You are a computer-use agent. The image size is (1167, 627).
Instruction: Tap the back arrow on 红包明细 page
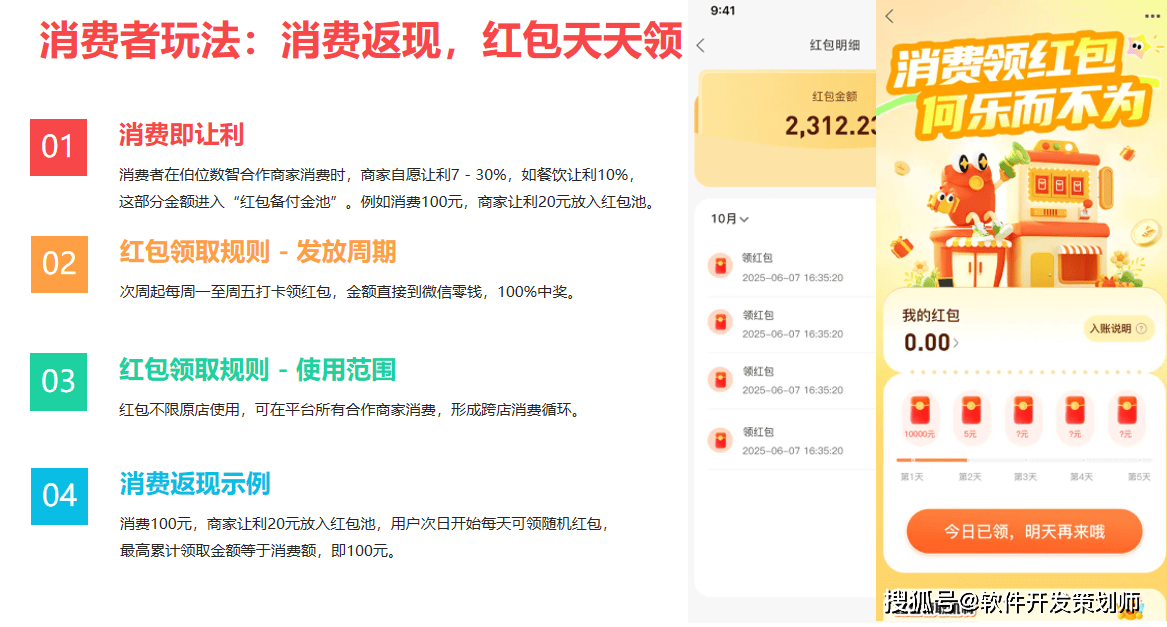click(700, 45)
